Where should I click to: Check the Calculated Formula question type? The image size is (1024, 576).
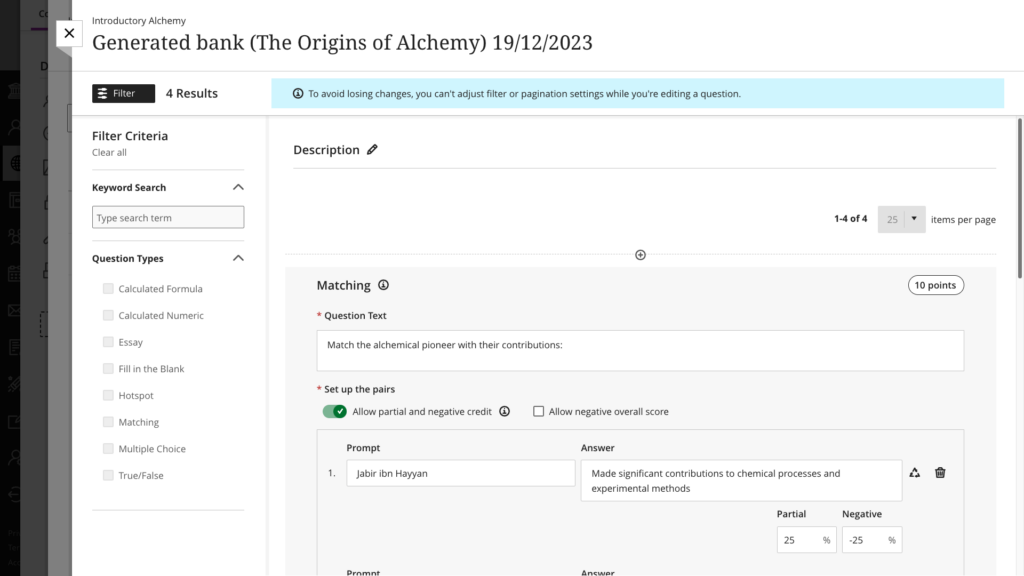tap(108, 289)
